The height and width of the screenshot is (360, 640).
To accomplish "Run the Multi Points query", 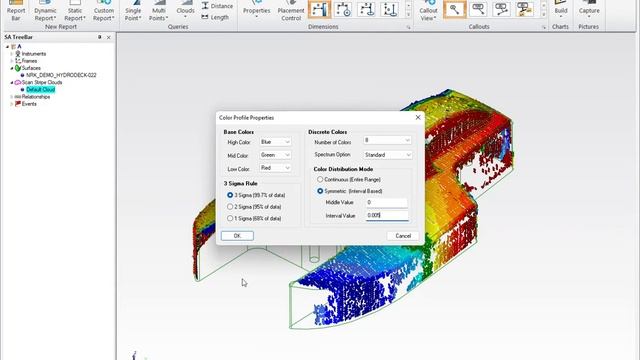I will (x=158, y=11).
